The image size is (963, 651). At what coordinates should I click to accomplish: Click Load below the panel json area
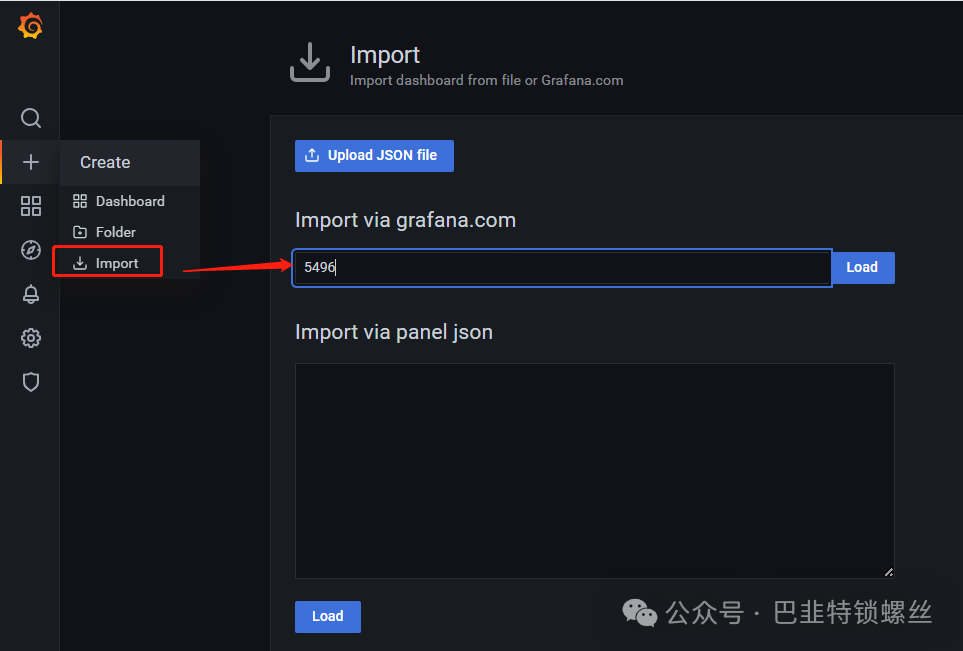coord(327,616)
